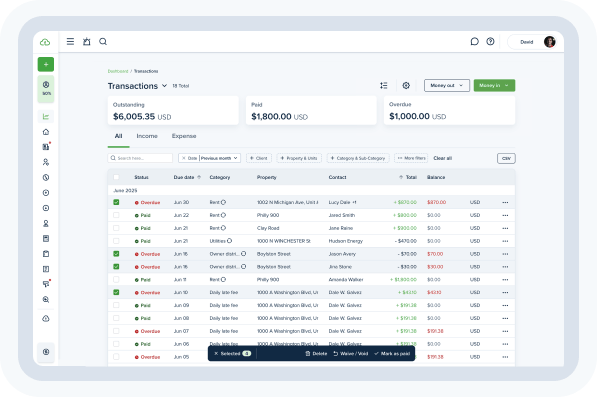Add a Category & Sub-Category filter
The image size is (597, 397).
click(358, 158)
